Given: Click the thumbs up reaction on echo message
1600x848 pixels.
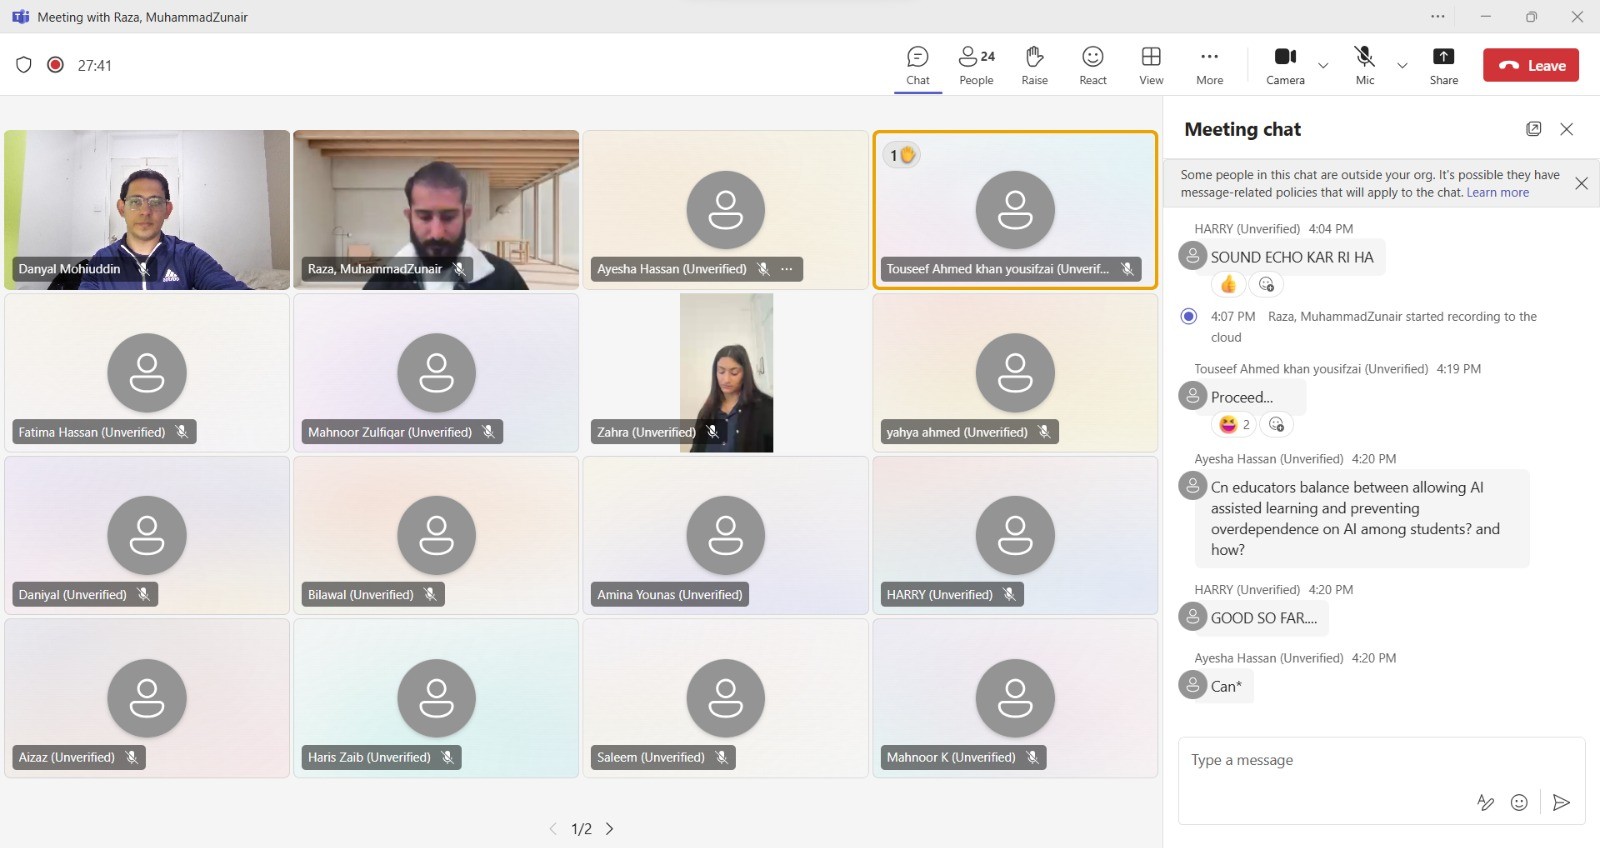Looking at the screenshot, I should click(x=1228, y=285).
